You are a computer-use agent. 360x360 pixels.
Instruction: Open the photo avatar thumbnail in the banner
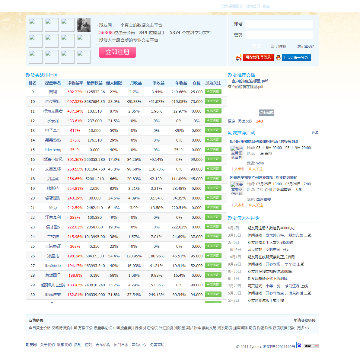coord(84,25)
